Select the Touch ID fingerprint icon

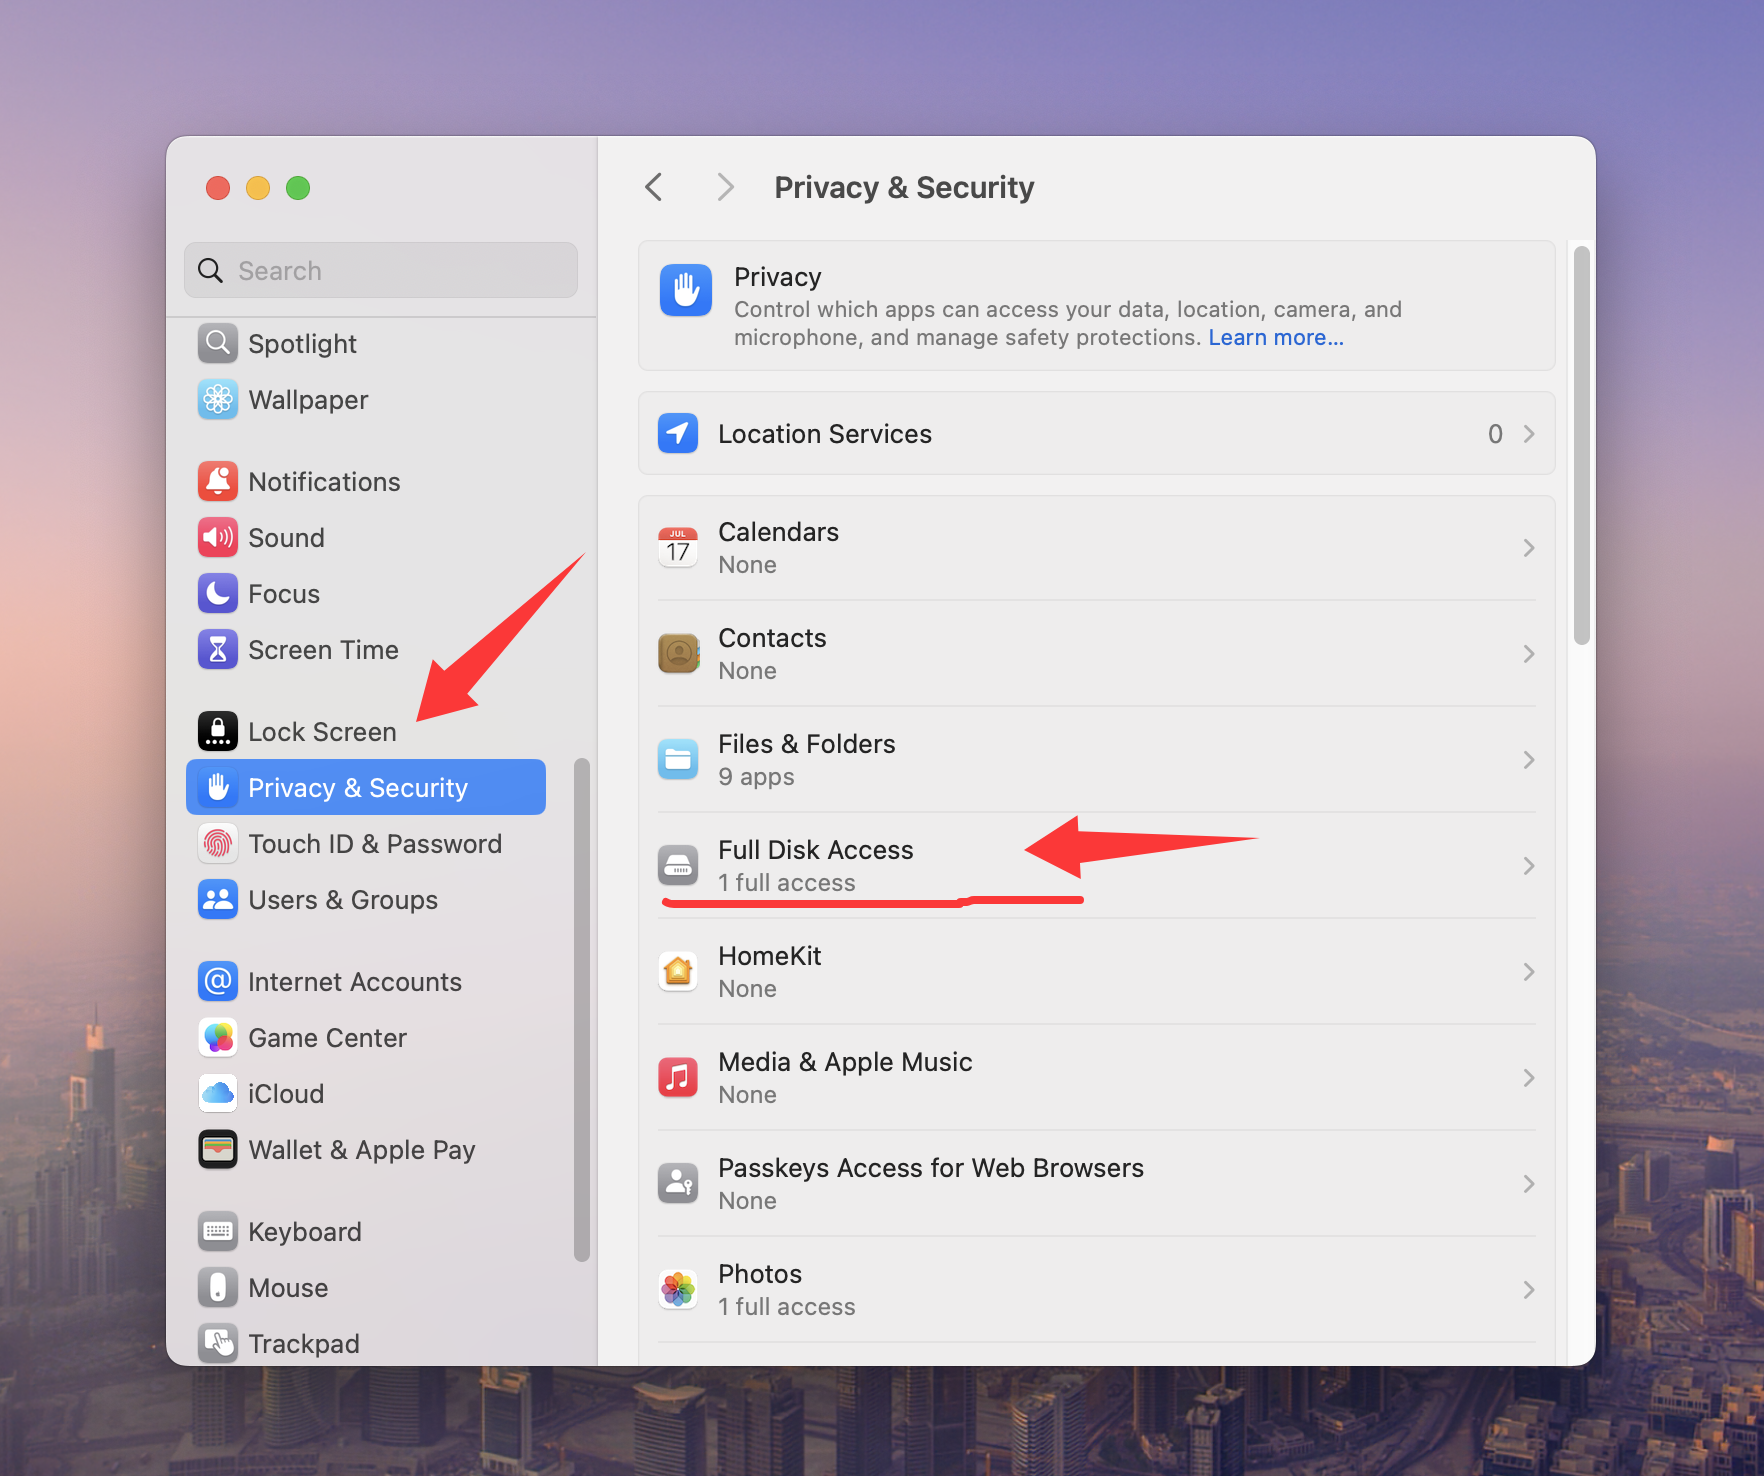[217, 843]
